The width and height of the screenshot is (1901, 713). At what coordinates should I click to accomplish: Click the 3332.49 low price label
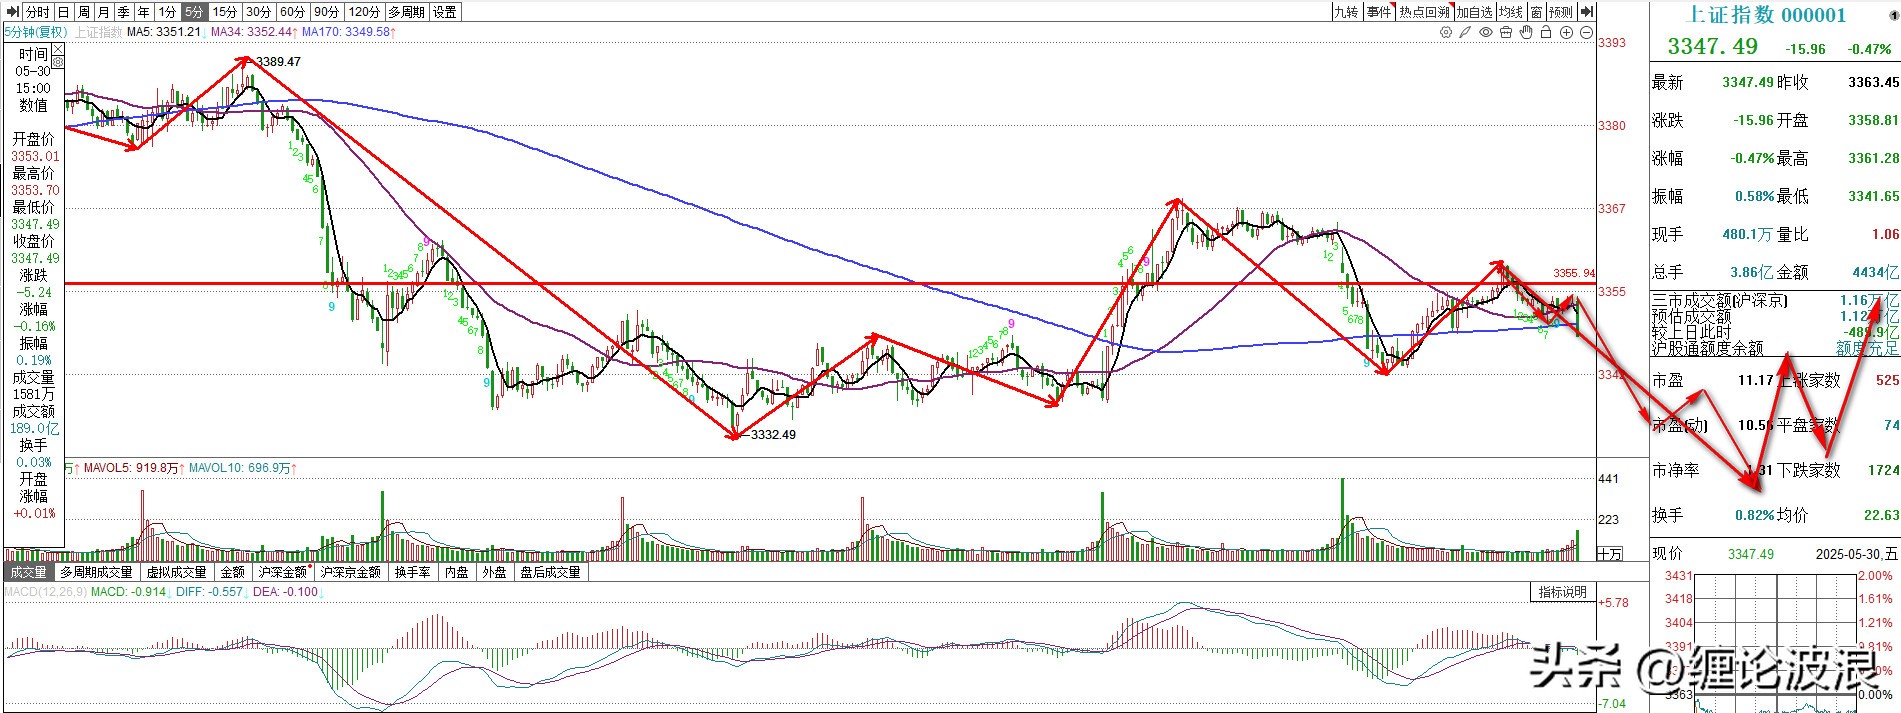click(x=773, y=435)
